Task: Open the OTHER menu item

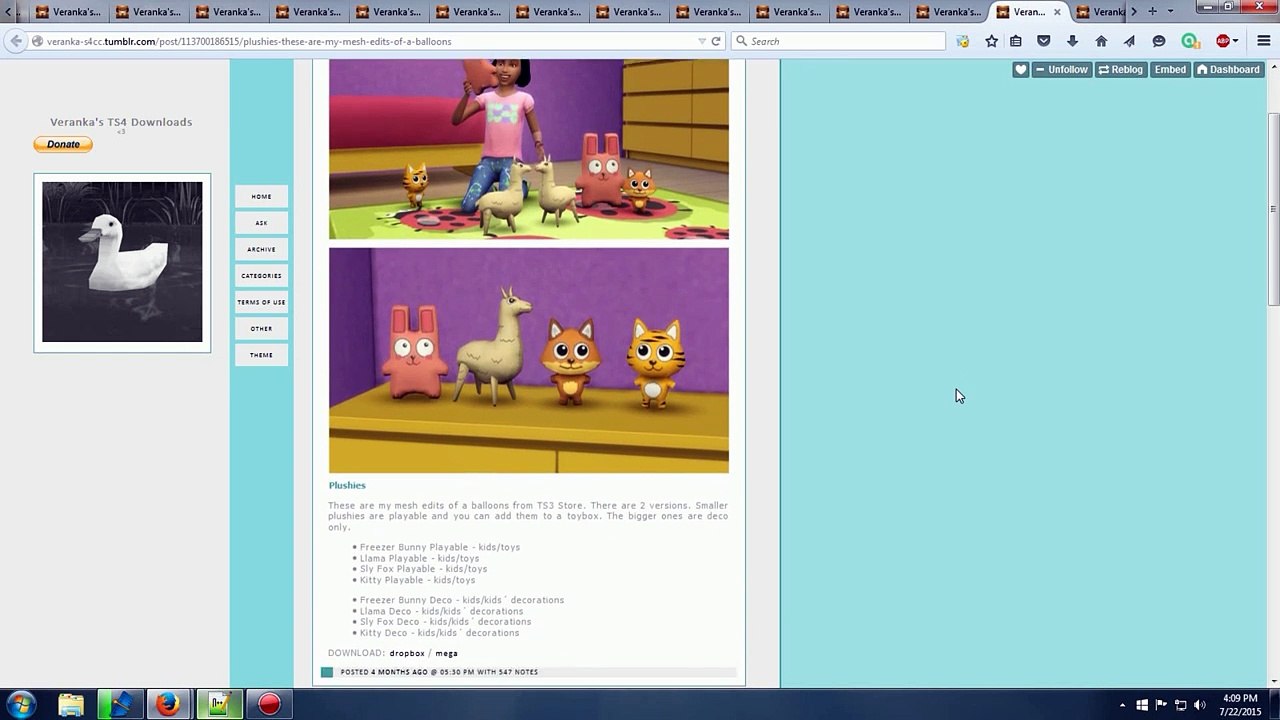Action: 261,328
